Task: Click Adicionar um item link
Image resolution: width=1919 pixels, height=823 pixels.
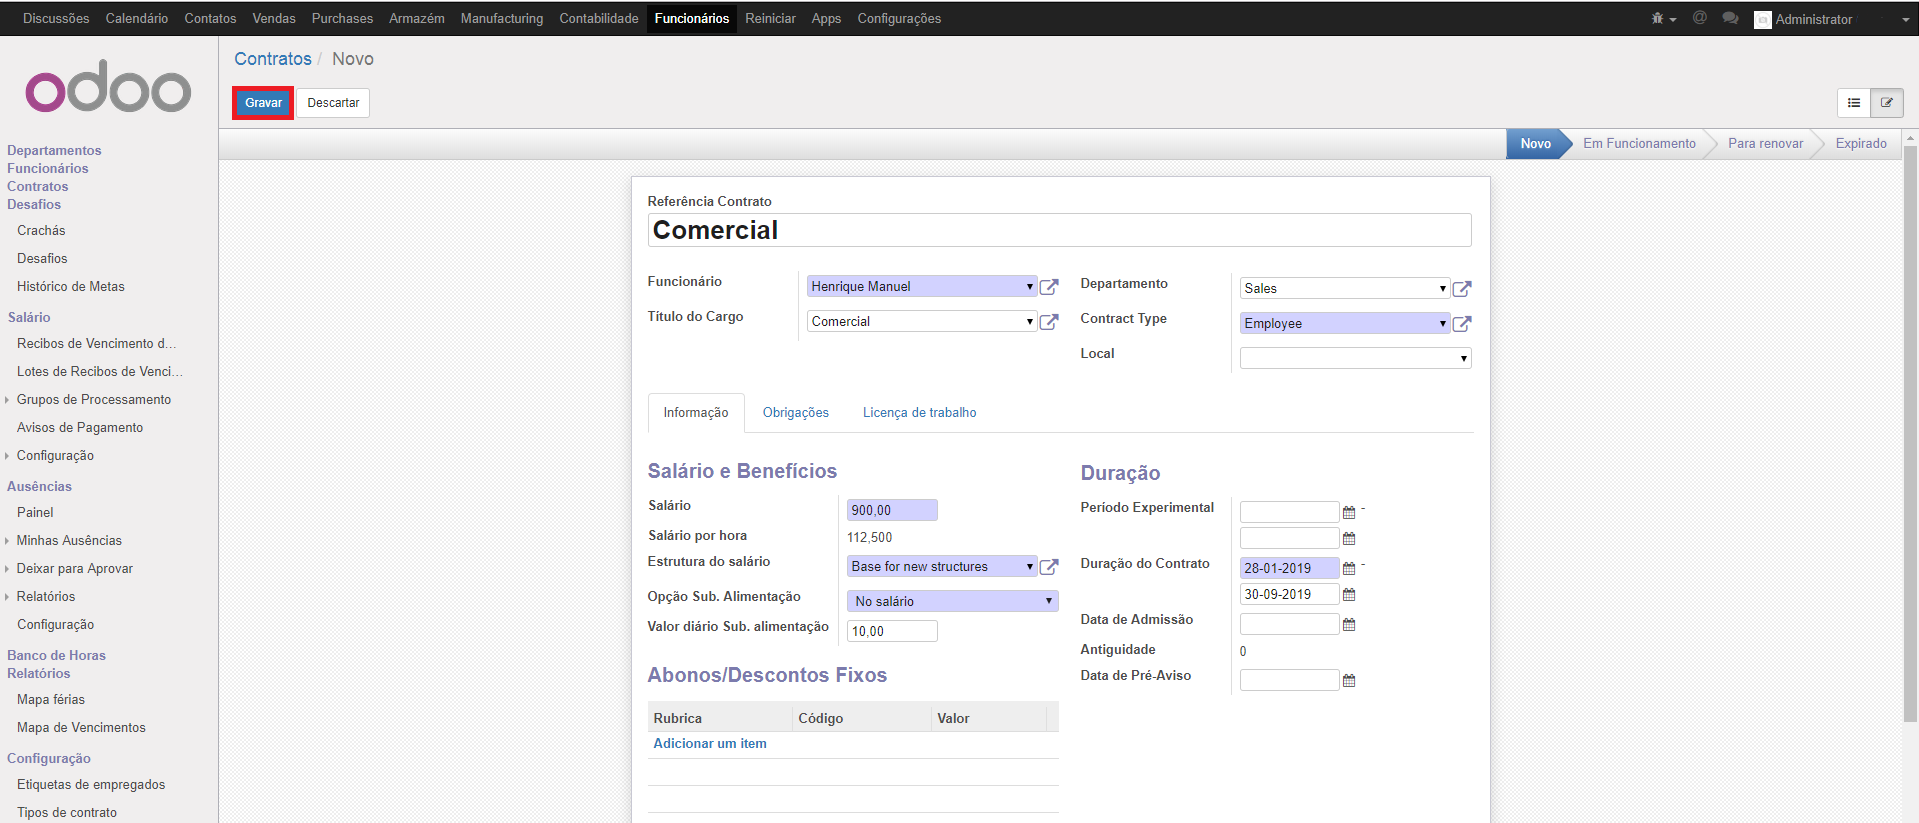Action: pos(709,744)
